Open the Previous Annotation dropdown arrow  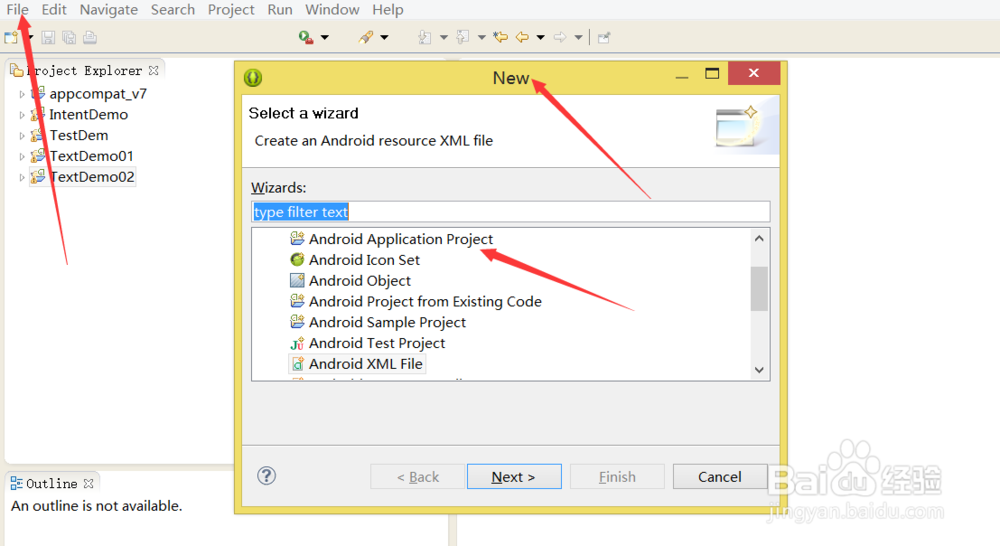click(482, 38)
